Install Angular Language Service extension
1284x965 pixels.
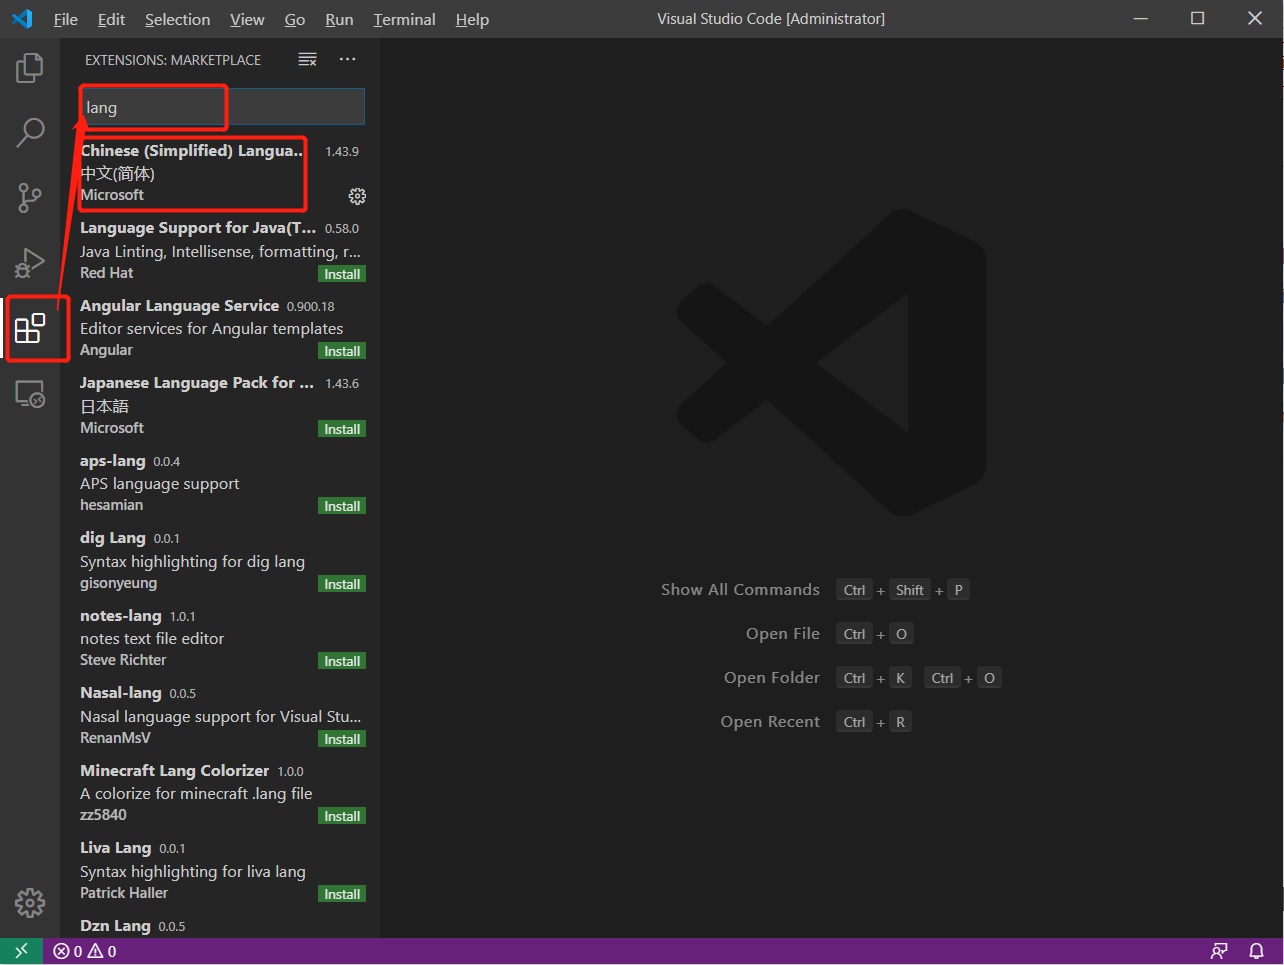pos(342,351)
